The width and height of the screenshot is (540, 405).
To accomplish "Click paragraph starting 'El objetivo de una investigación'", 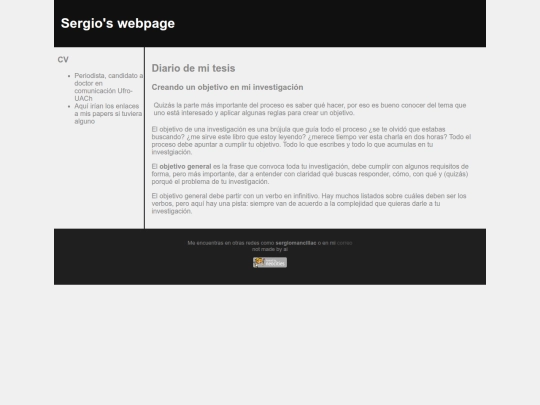I will pos(311,141).
